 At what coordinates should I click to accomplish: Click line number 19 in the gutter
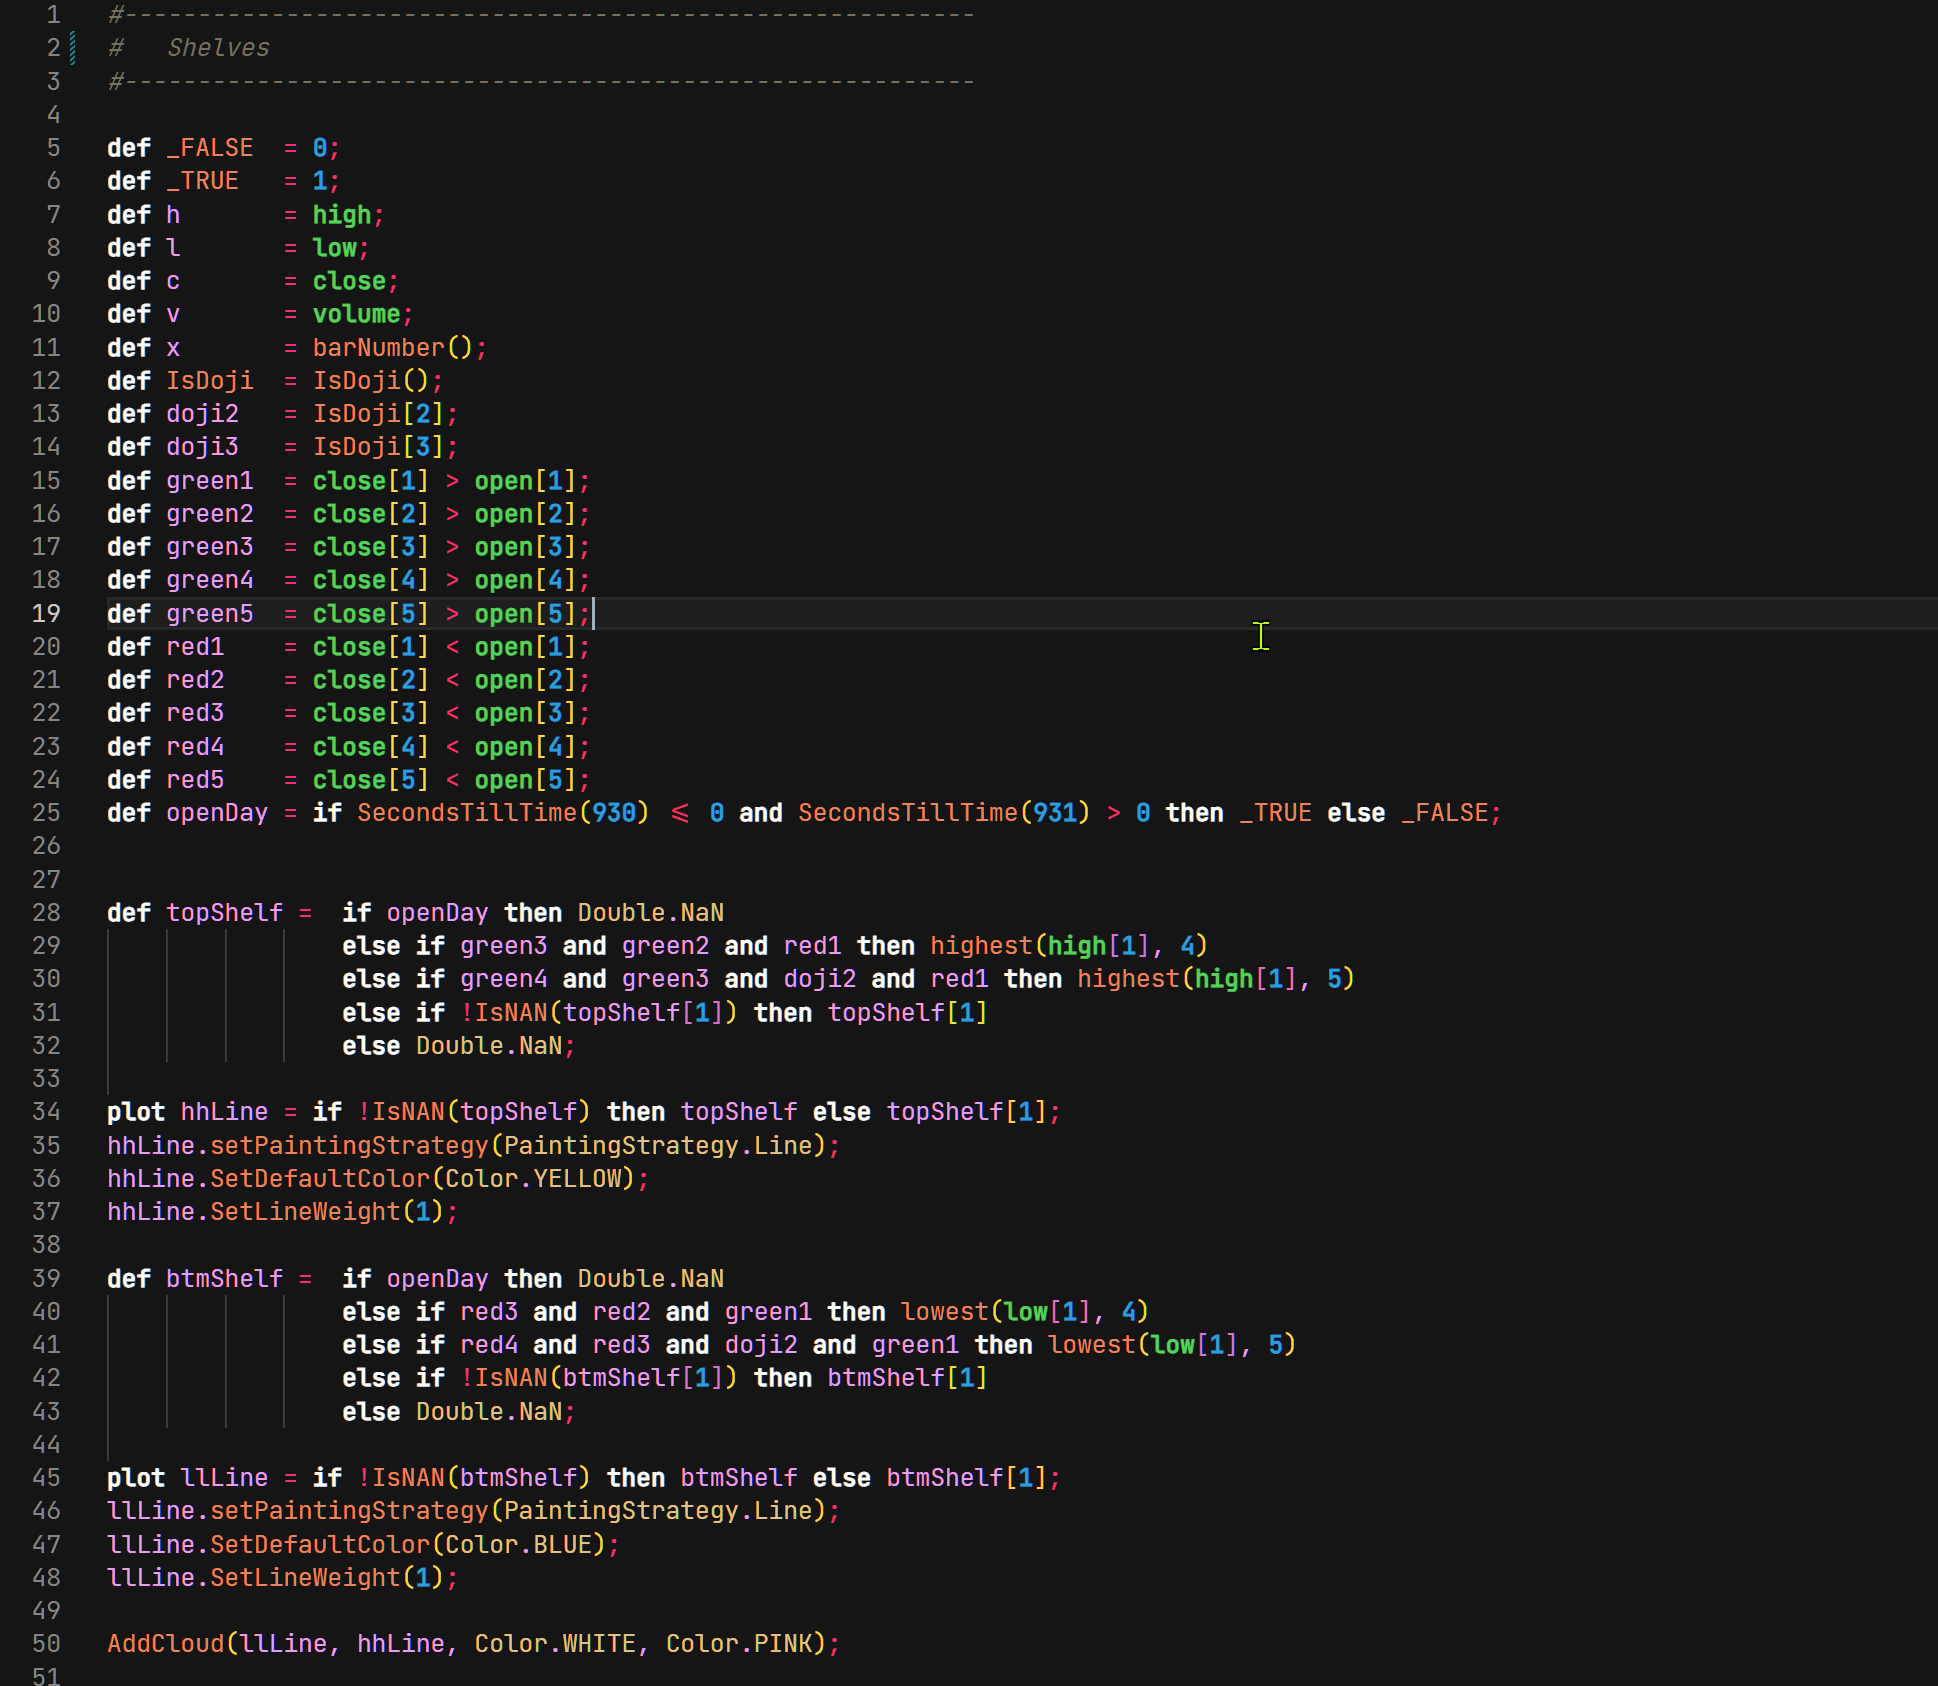point(46,613)
